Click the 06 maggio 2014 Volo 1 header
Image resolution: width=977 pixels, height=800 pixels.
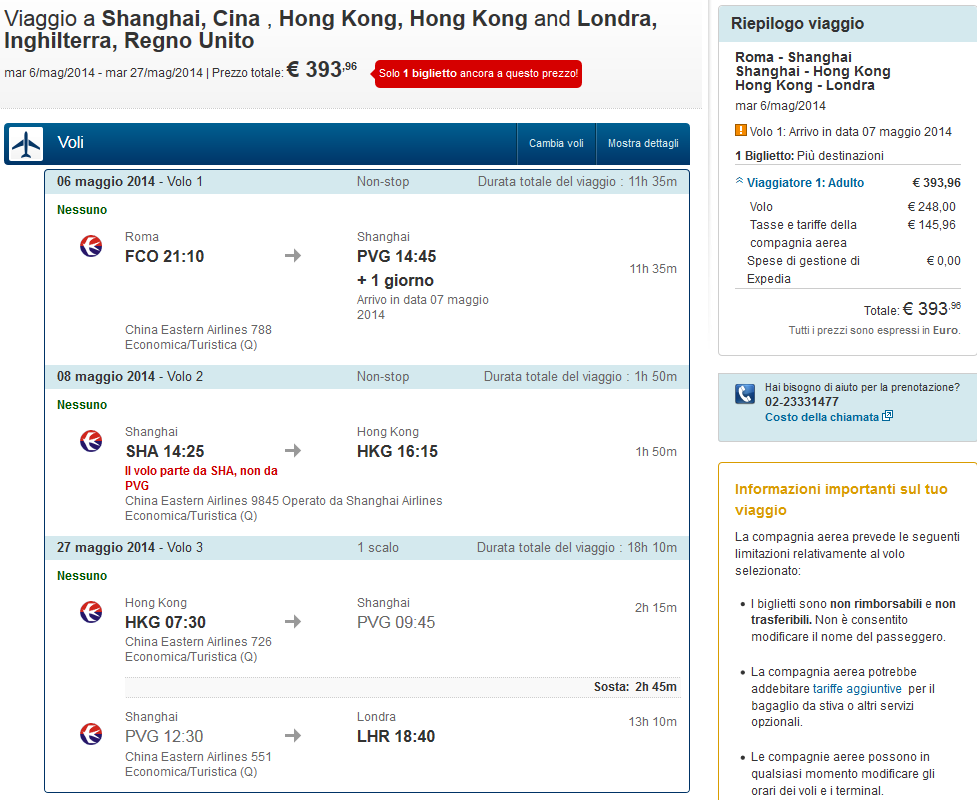[367, 182]
